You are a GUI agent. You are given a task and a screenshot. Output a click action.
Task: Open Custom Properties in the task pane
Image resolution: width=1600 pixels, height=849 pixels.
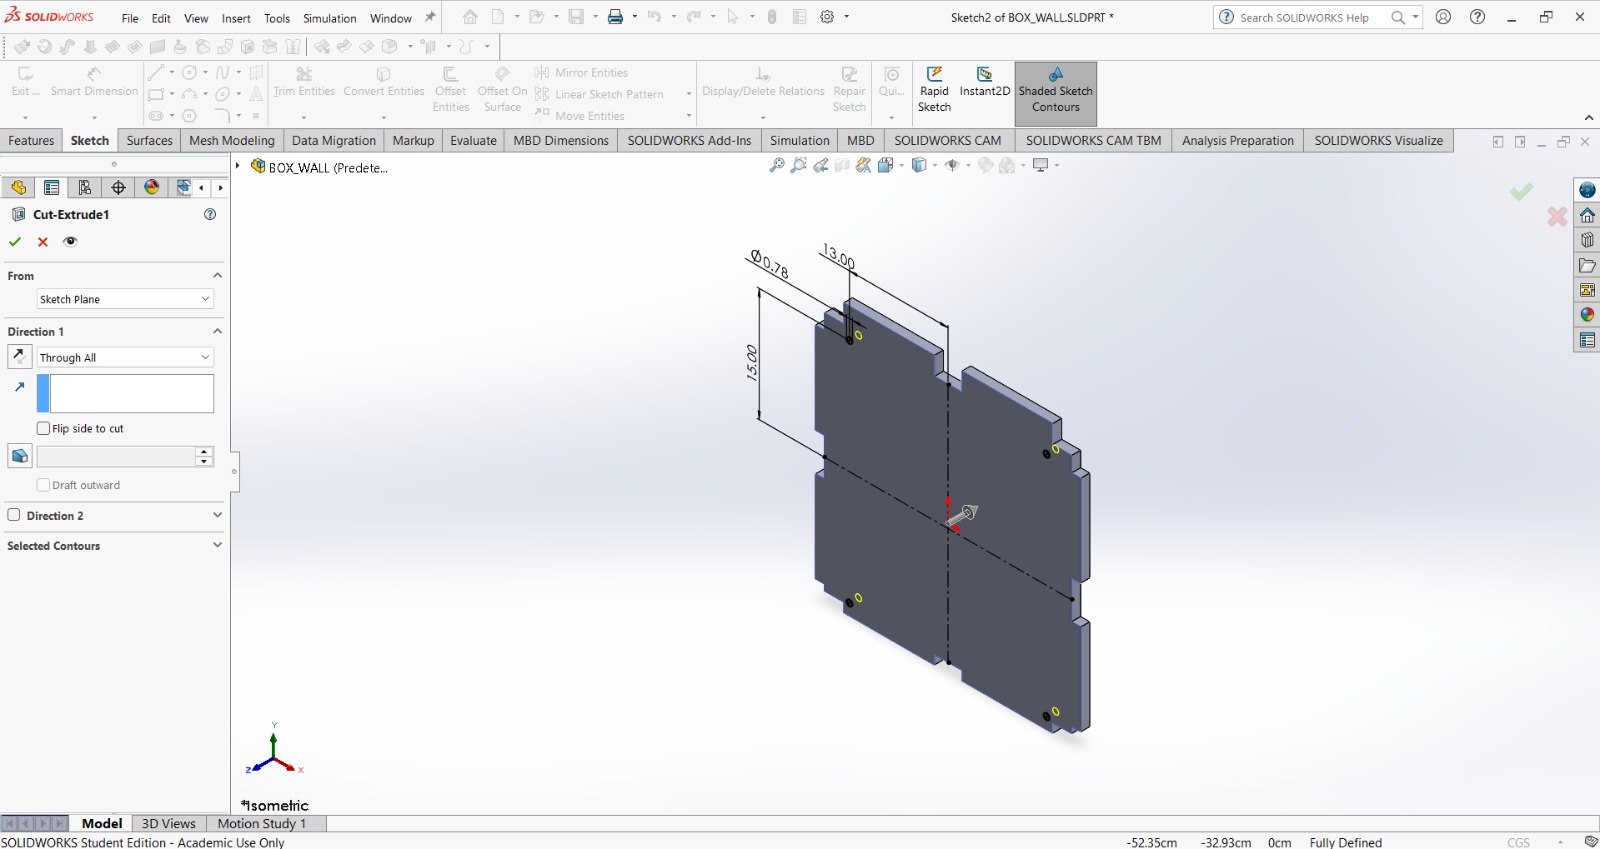(x=1587, y=340)
